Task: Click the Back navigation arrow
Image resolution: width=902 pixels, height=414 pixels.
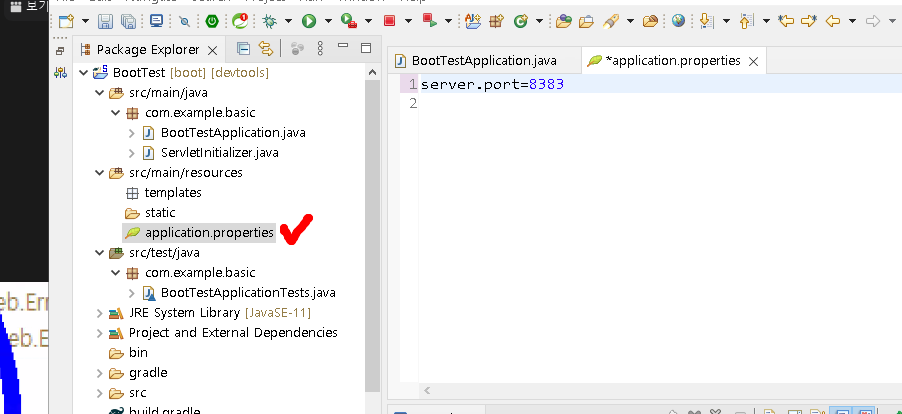Action: [832, 21]
